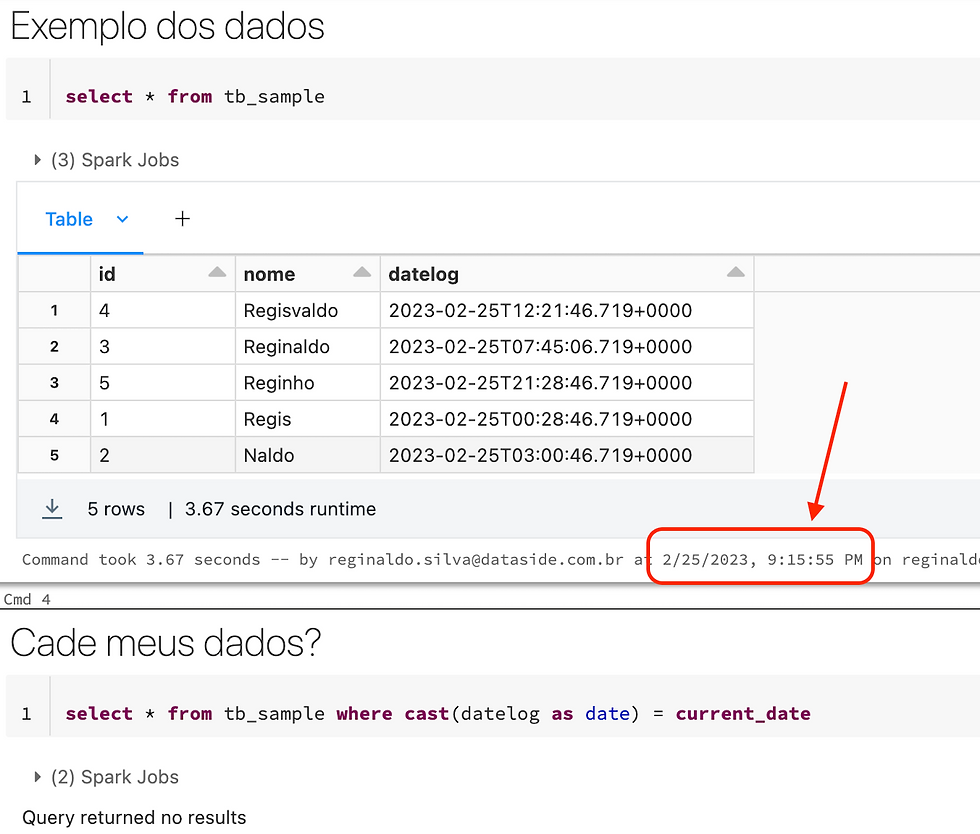The width and height of the screenshot is (980, 834).
Task: Select the Reginaldo cell
Action: click(308, 347)
